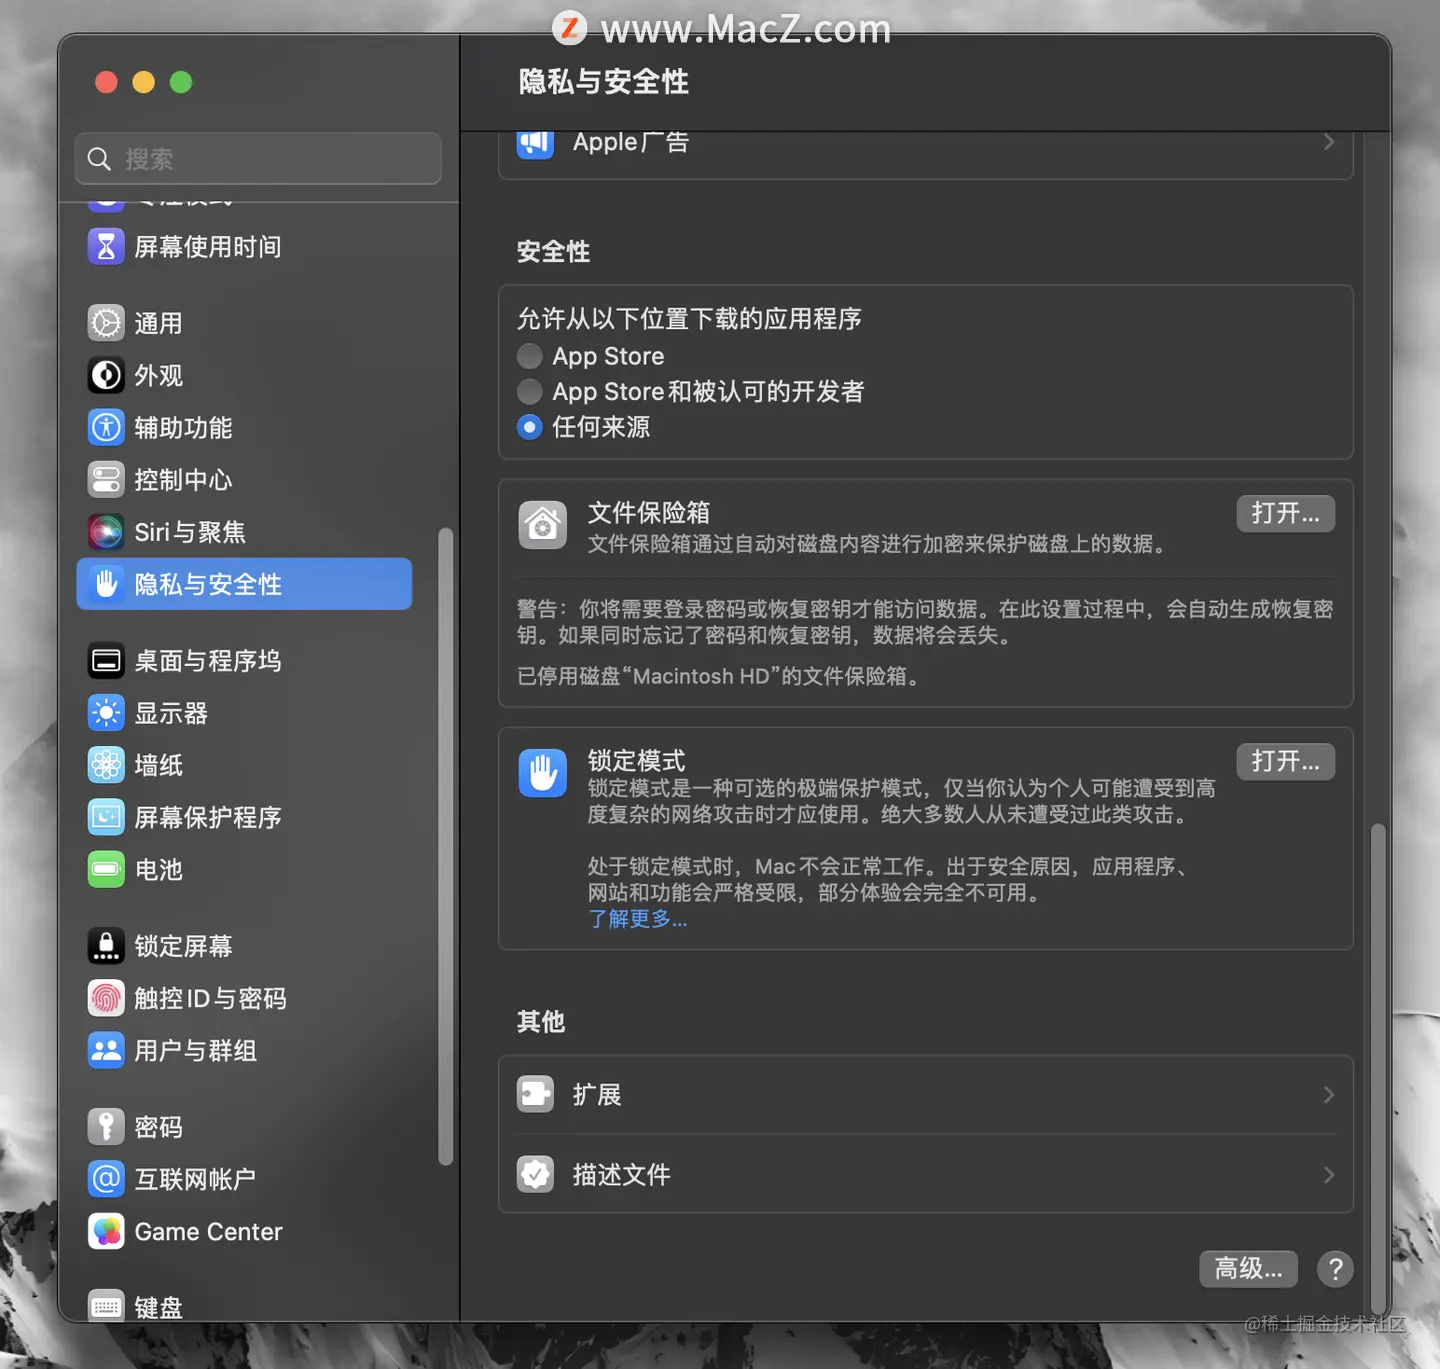This screenshot has width=1440, height=1369.
Task: Open the 了解更多… link
Action: (x=637, y=918)
